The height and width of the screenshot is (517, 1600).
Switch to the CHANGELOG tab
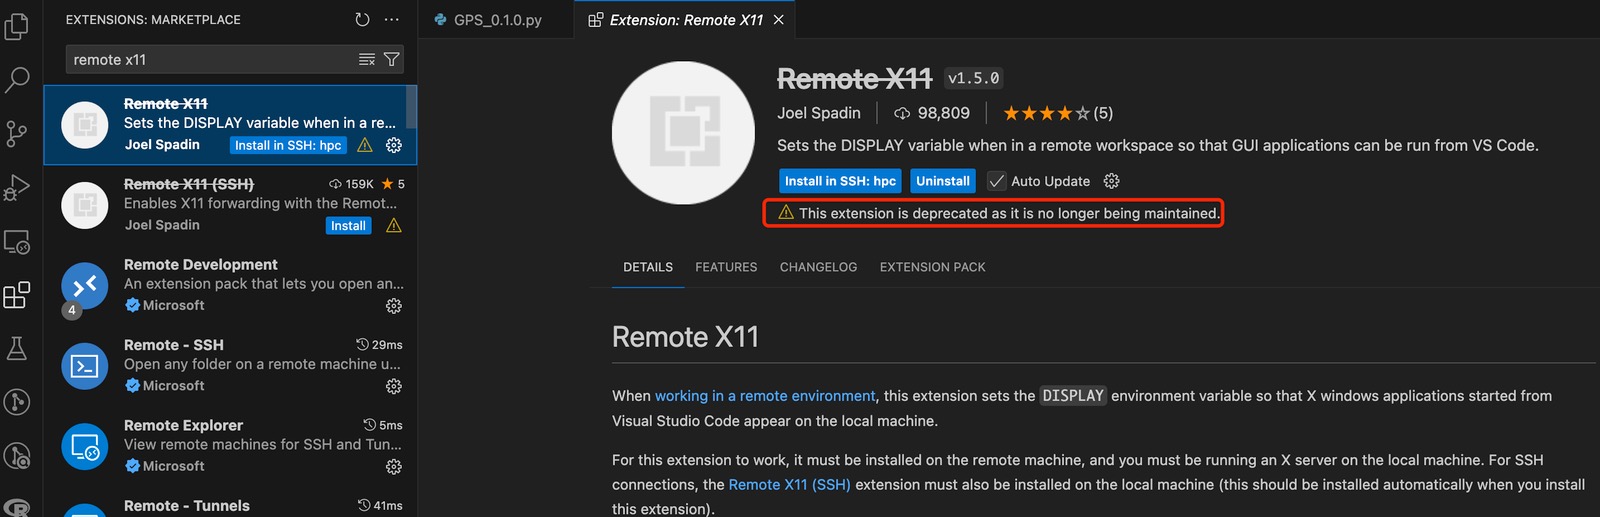(x=818, y=267)
